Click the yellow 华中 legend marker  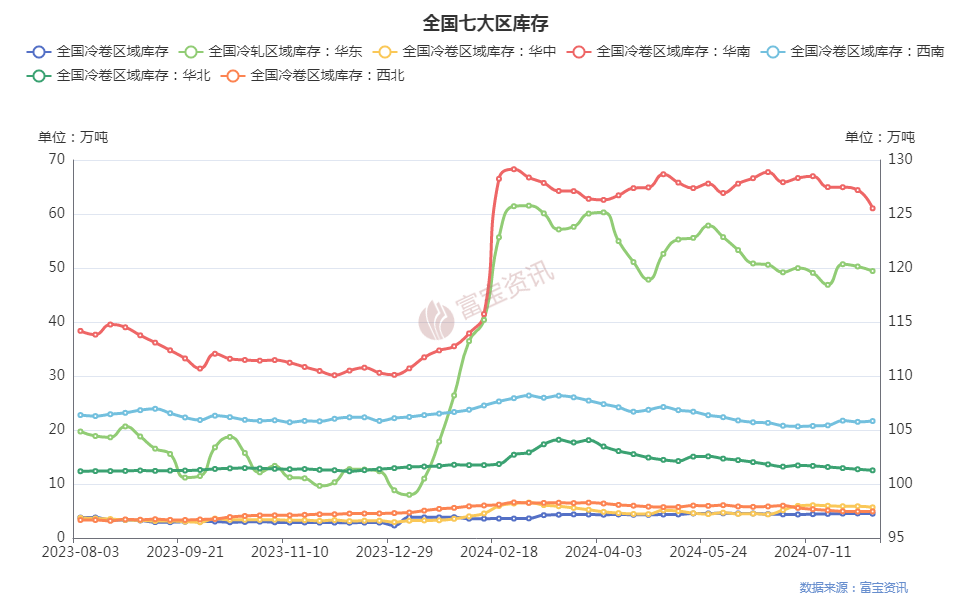[386, 50]
